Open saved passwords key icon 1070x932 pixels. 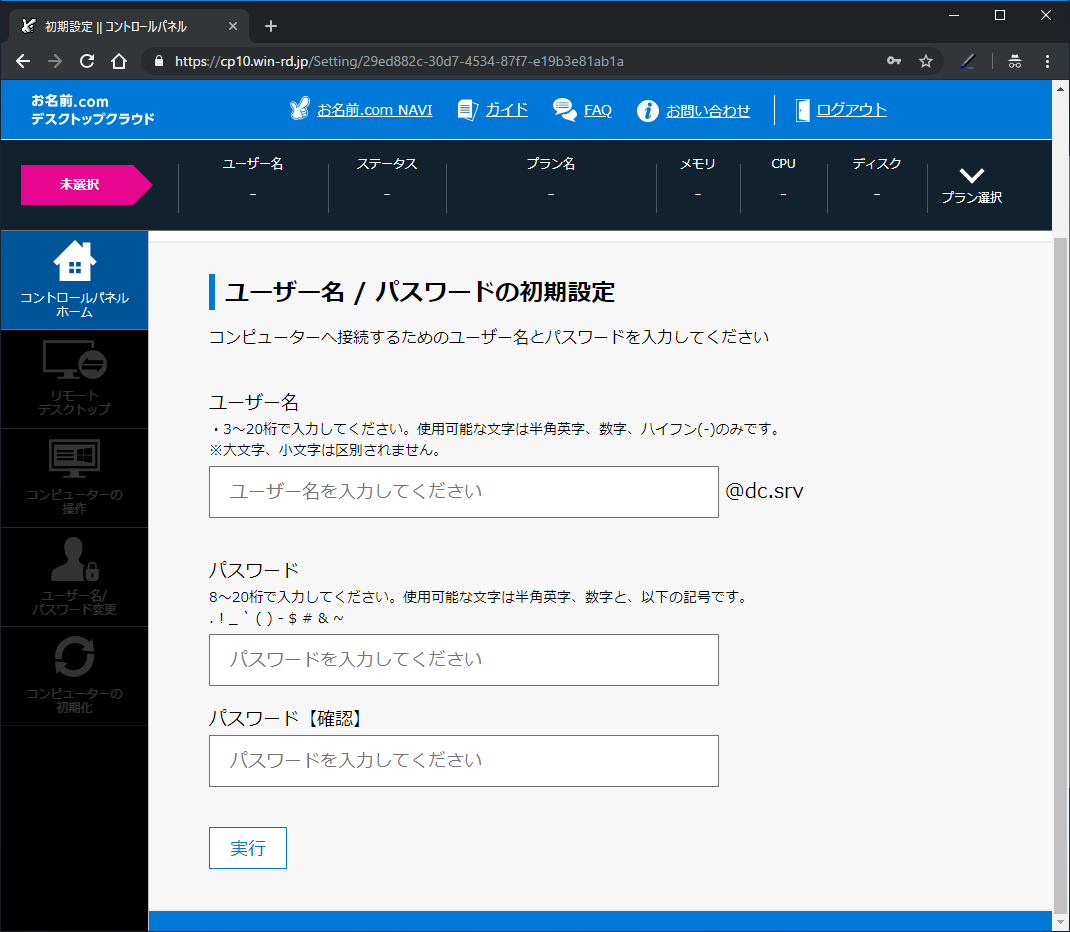[893, 61]
